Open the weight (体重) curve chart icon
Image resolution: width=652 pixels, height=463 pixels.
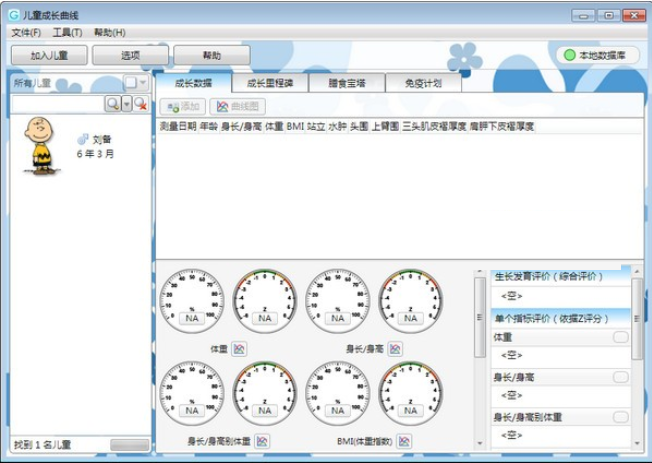click(239, 349)
